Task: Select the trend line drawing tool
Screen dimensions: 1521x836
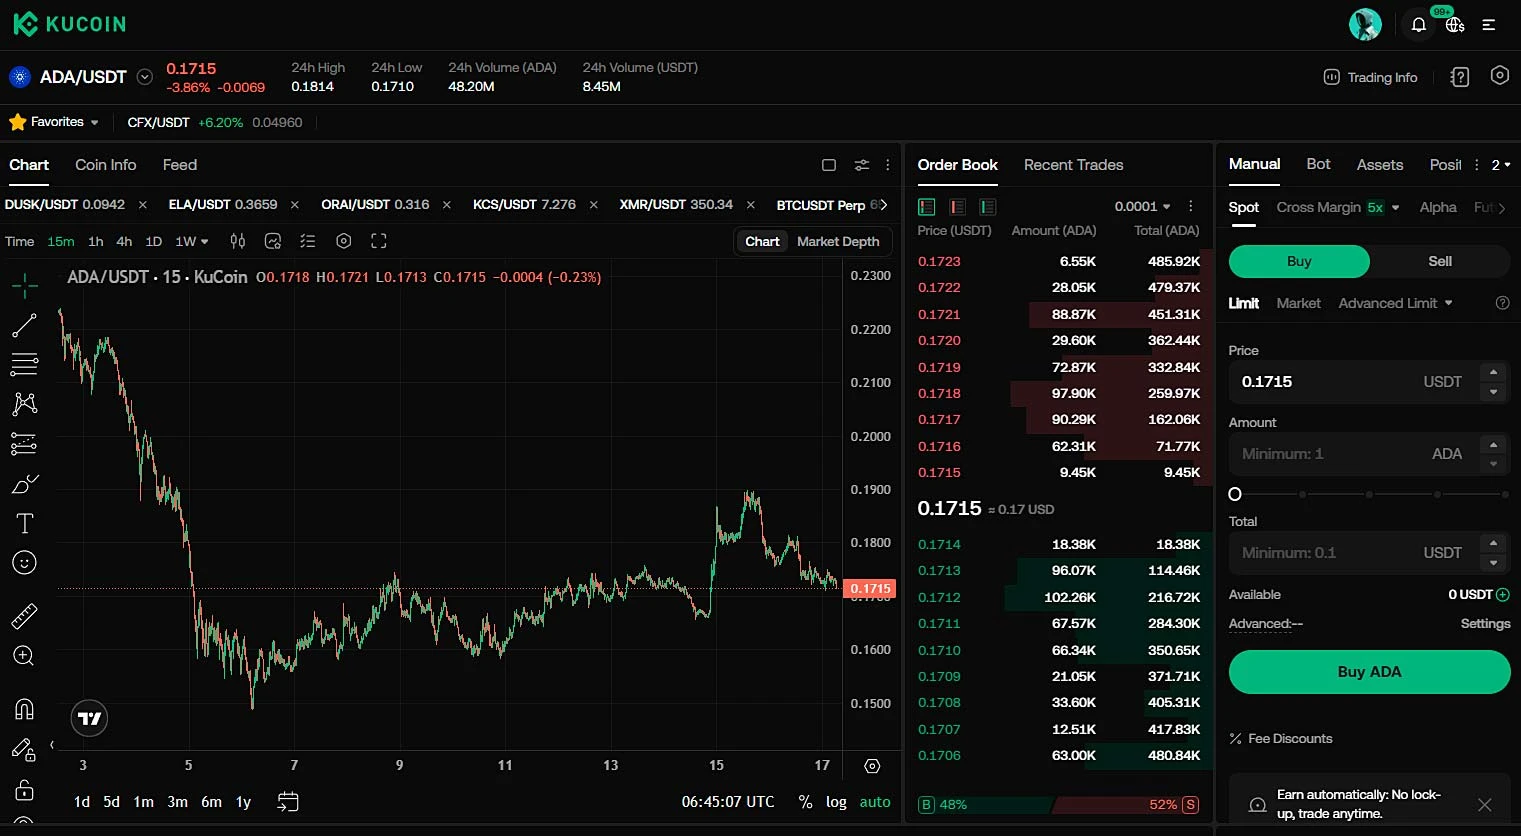Action: 24,325
